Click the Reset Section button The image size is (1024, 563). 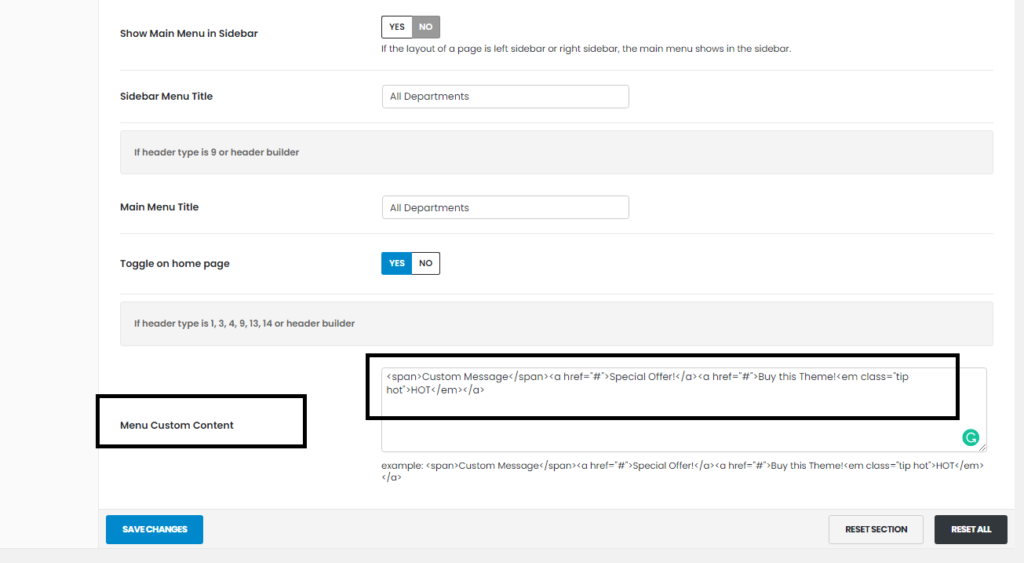(875, 530)
